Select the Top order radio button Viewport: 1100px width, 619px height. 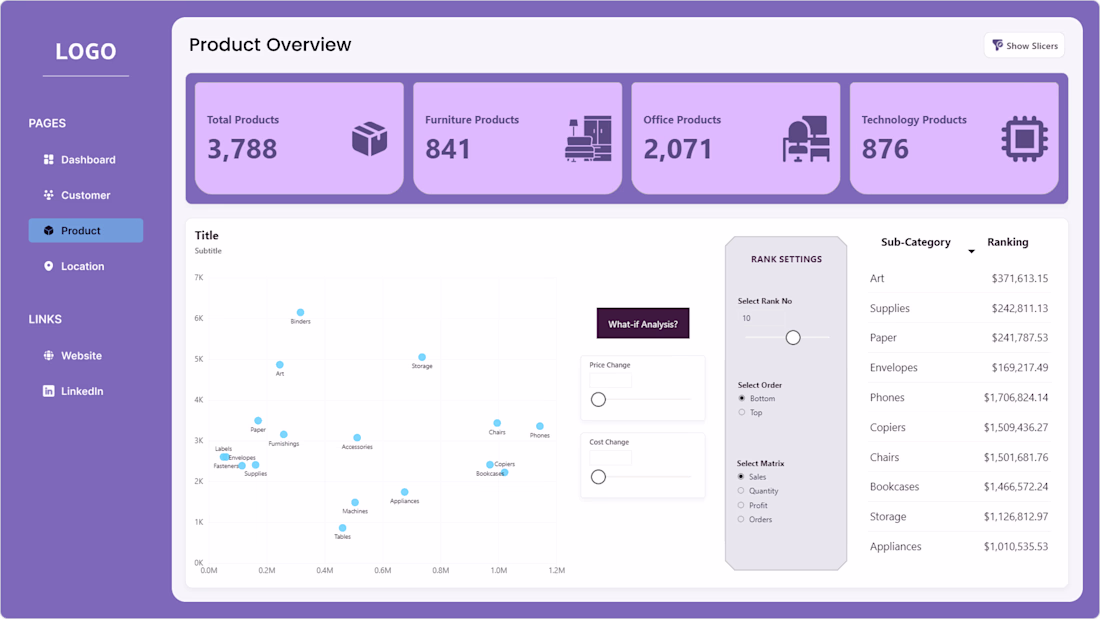pos(742,412)
